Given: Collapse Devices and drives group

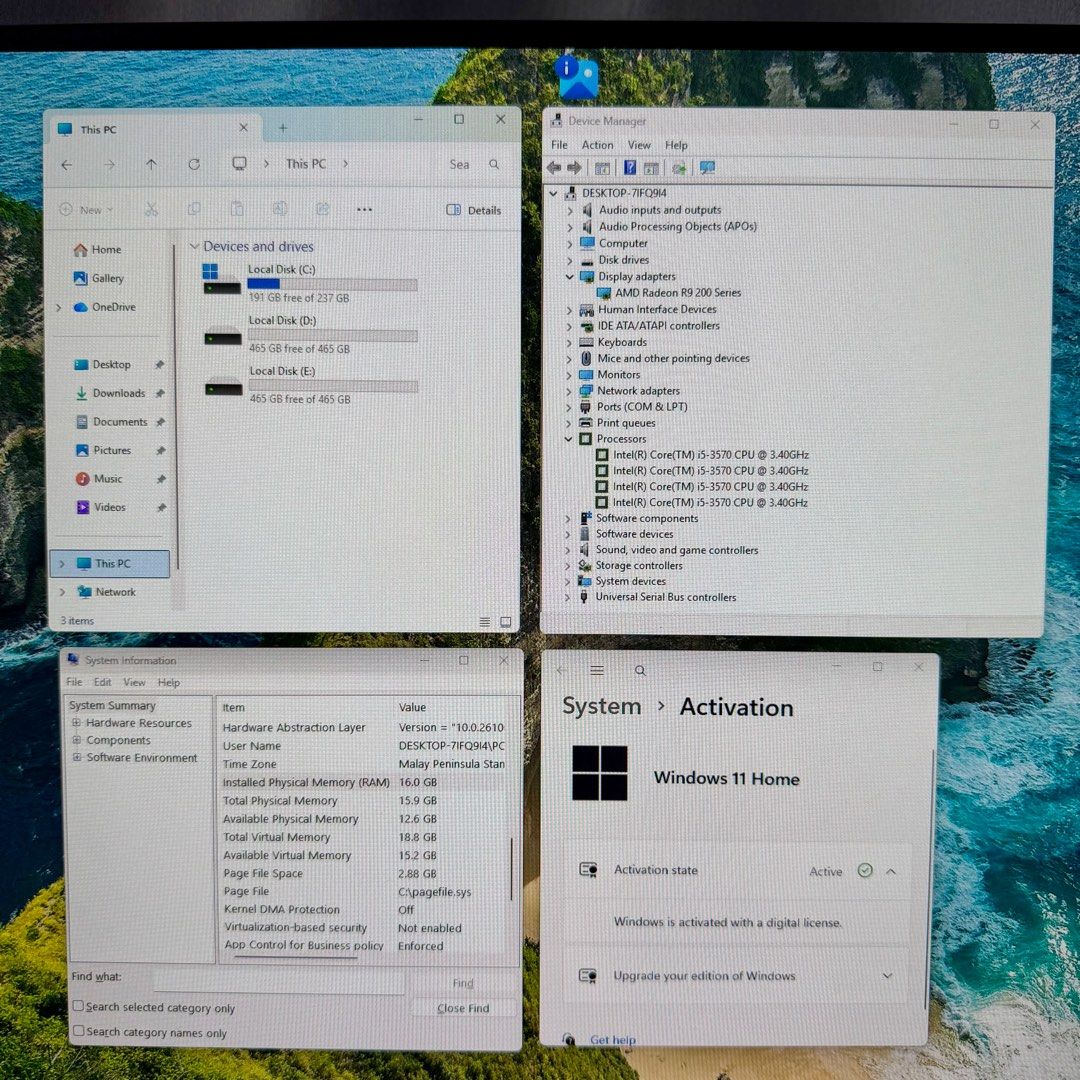Looking at the screenshot, I should pyautogui.click(x=194, y=246).
